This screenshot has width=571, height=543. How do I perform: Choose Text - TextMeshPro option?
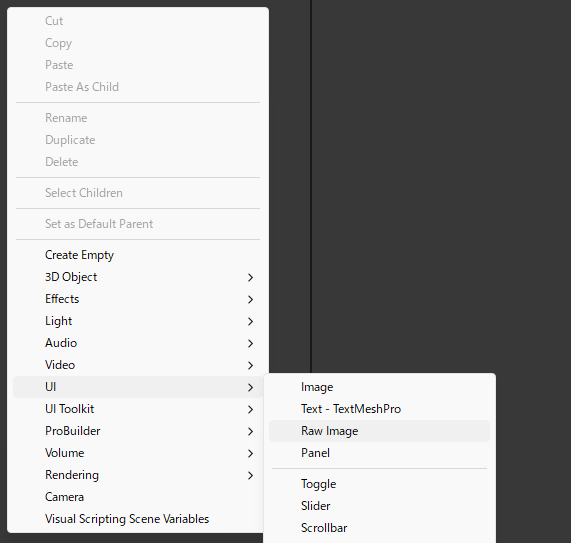[x=379, y=409]
